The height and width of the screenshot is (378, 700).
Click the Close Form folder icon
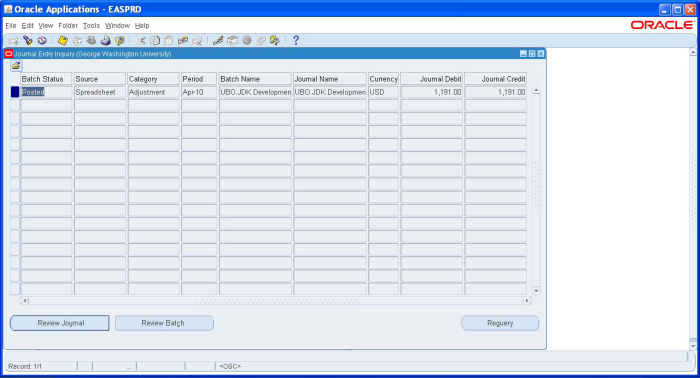pos(120,41)
